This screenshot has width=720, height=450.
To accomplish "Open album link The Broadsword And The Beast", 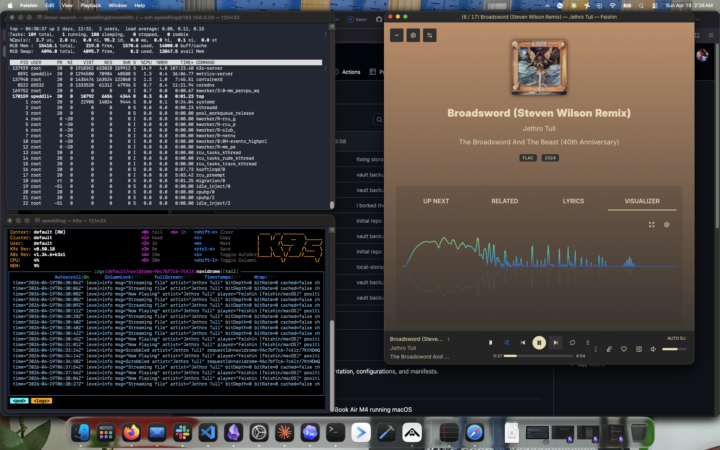I will 539,142.
